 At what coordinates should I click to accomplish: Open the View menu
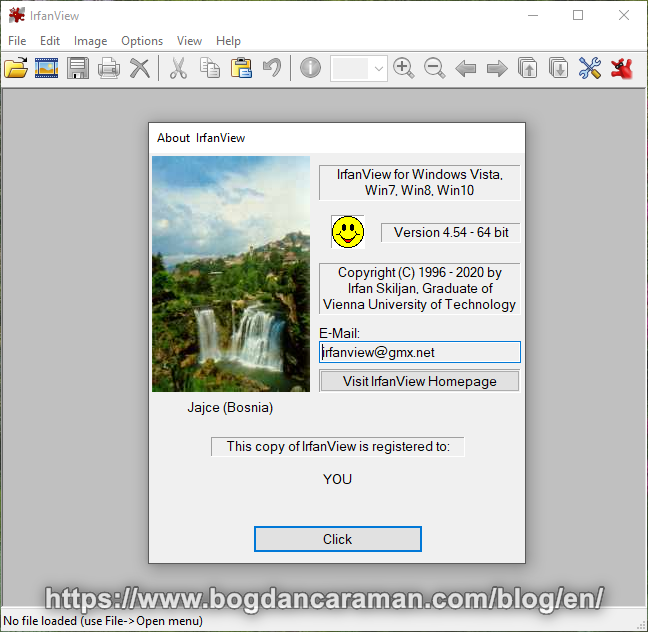(189, 41)
